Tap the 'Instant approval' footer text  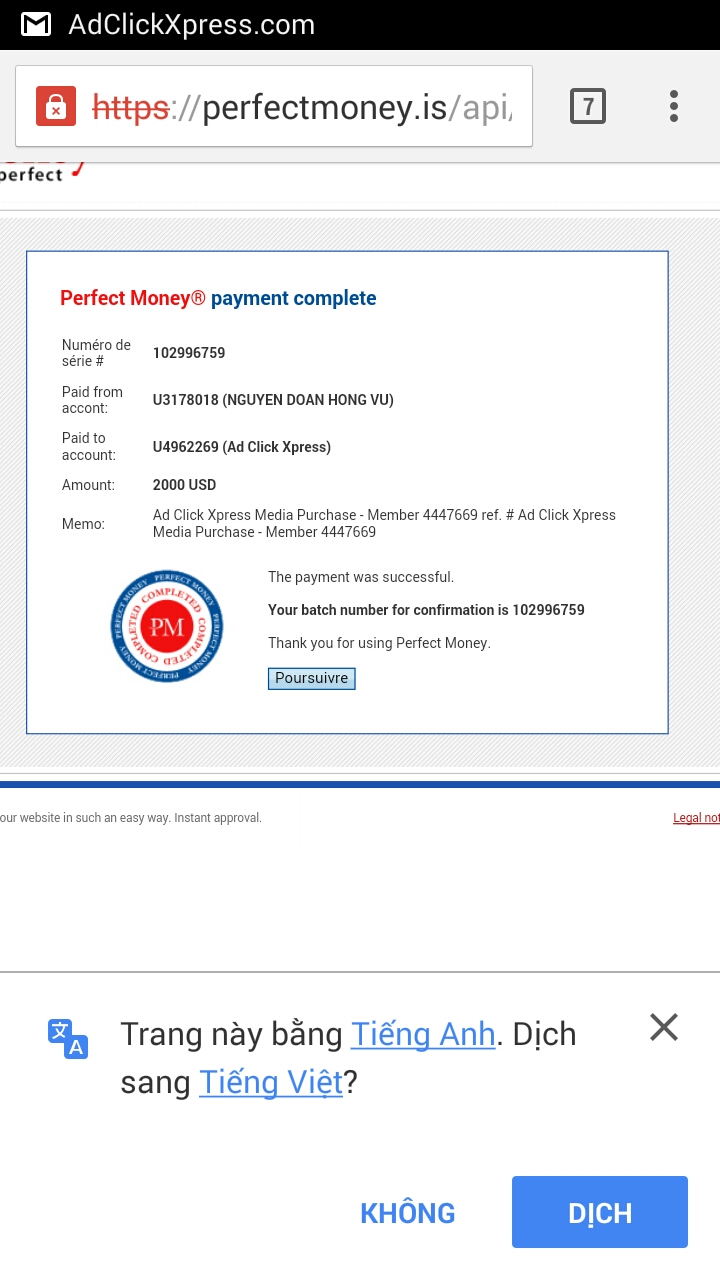(x=217, y=818)
